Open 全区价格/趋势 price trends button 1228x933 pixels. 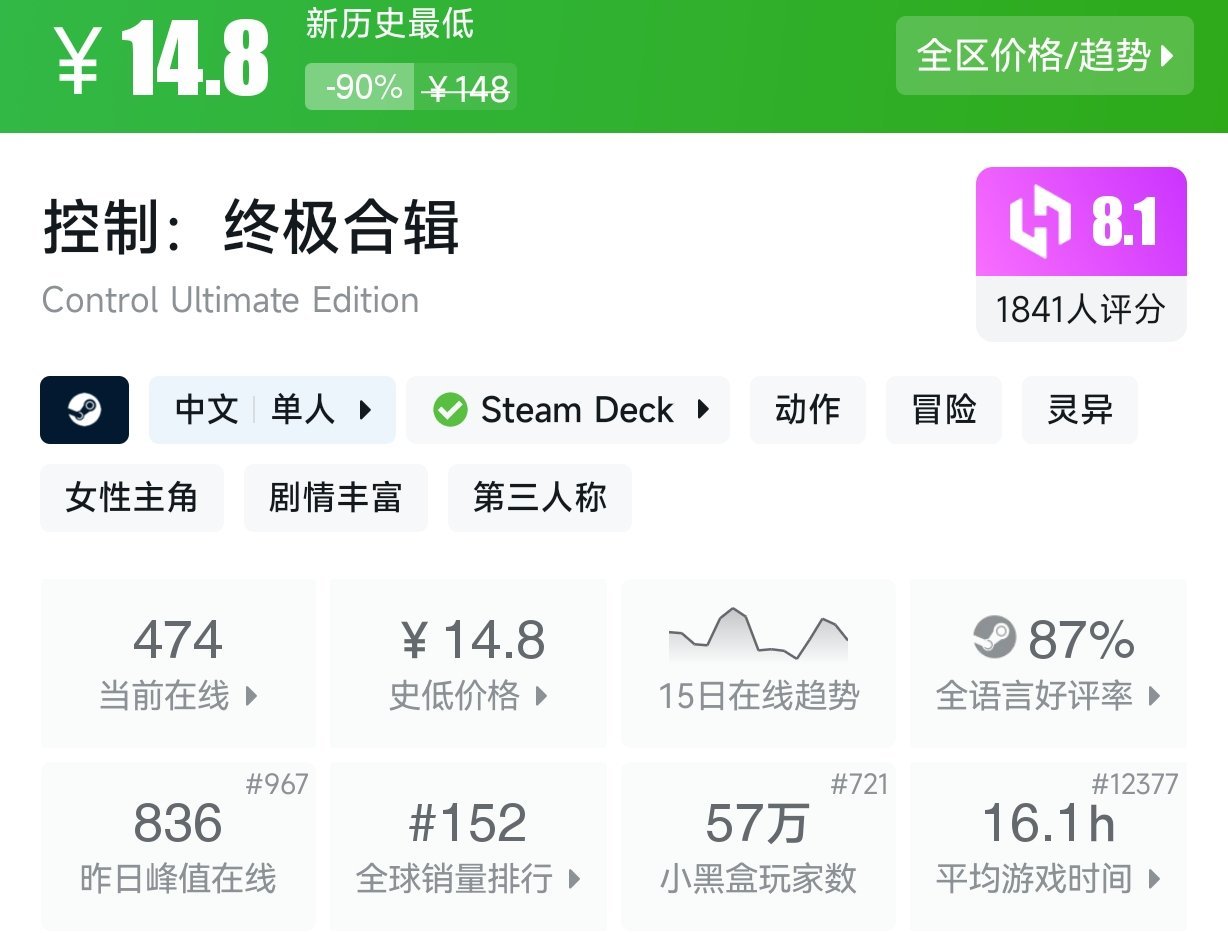click(1045, 56)
